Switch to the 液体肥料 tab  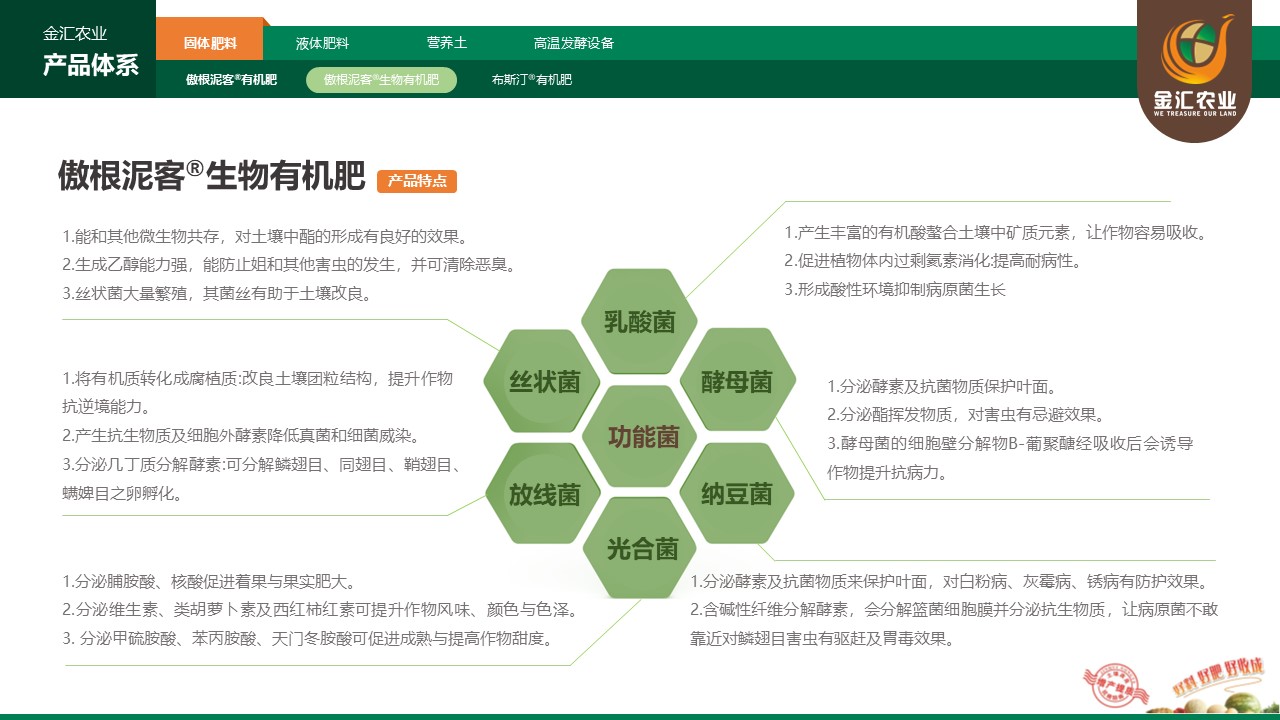322,44
